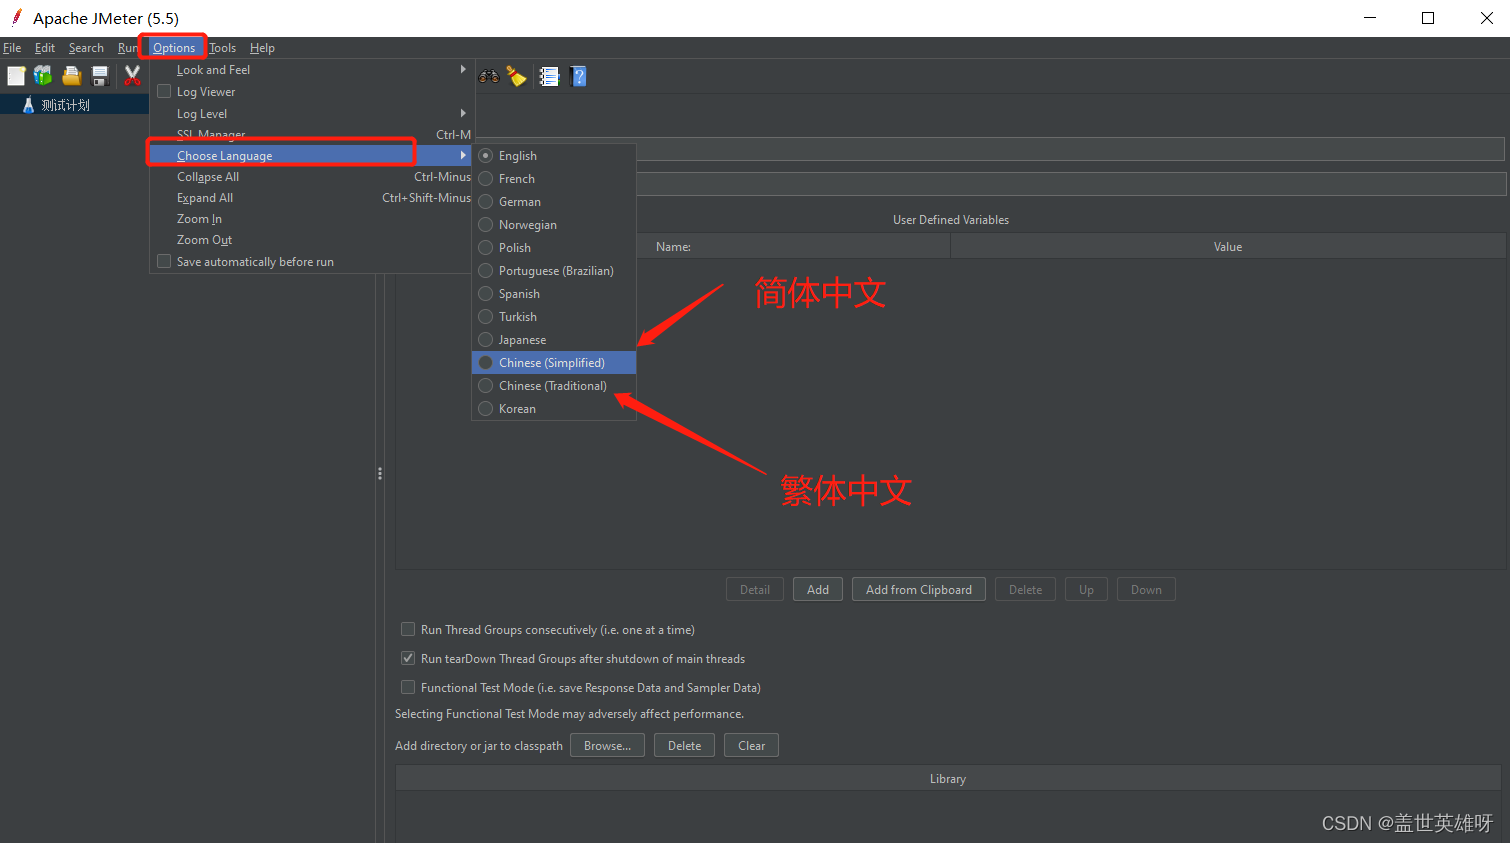
Task: Click the broom Reset Search icon
Action: tap(517, 76)
